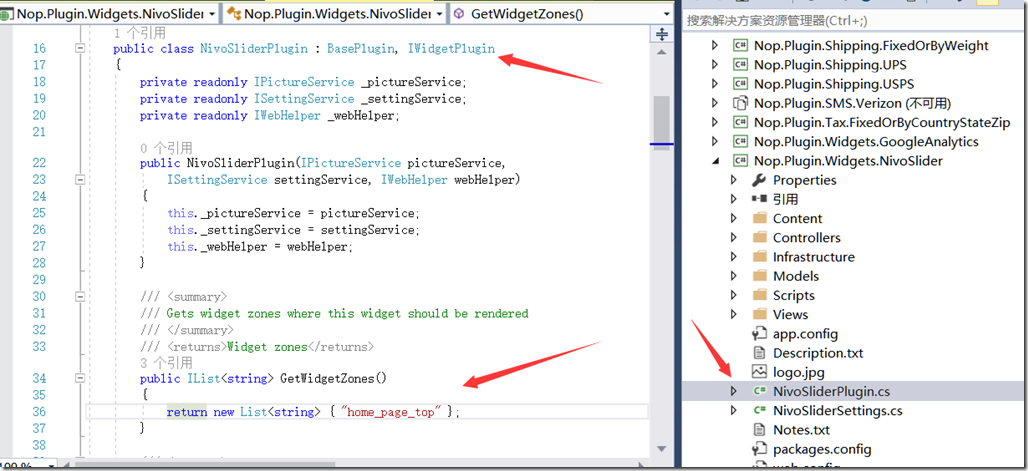Click the Solution Explorer search field
This screenshot has width=1028, height=471.
pyautogui.click(x=852, y=20)
